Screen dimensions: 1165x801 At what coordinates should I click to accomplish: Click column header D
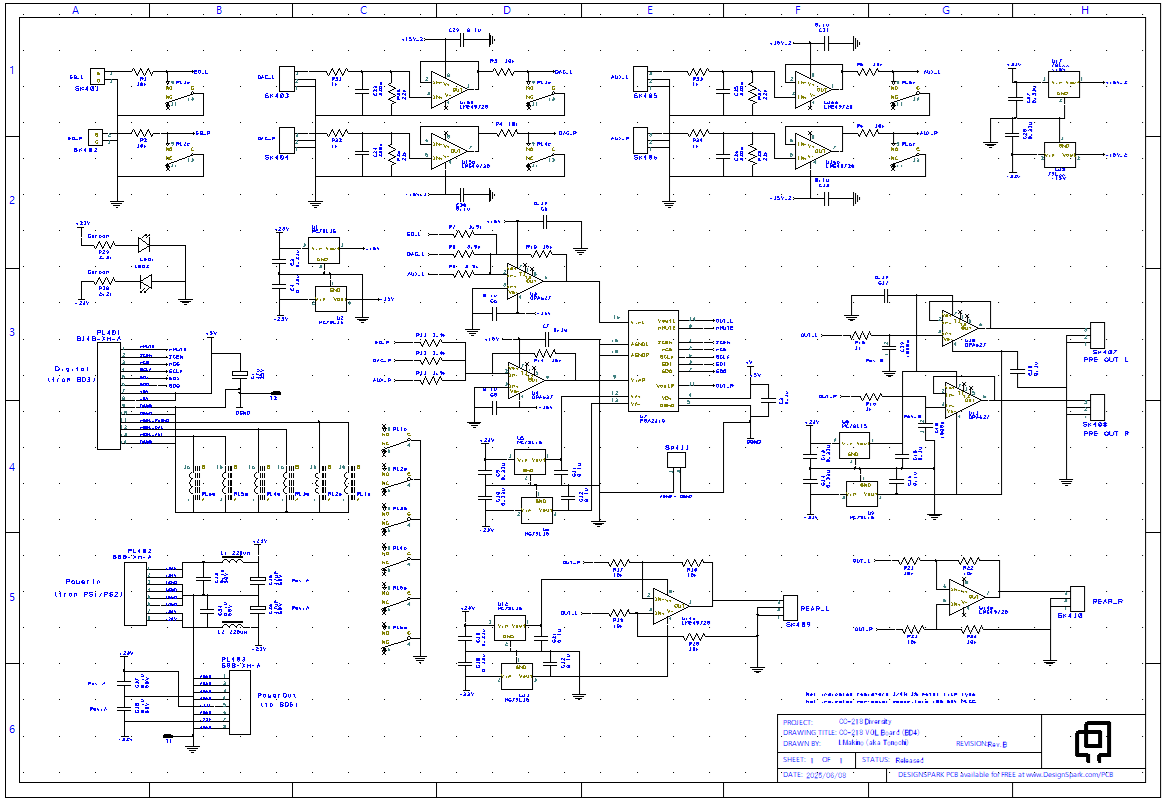(507, 10)
